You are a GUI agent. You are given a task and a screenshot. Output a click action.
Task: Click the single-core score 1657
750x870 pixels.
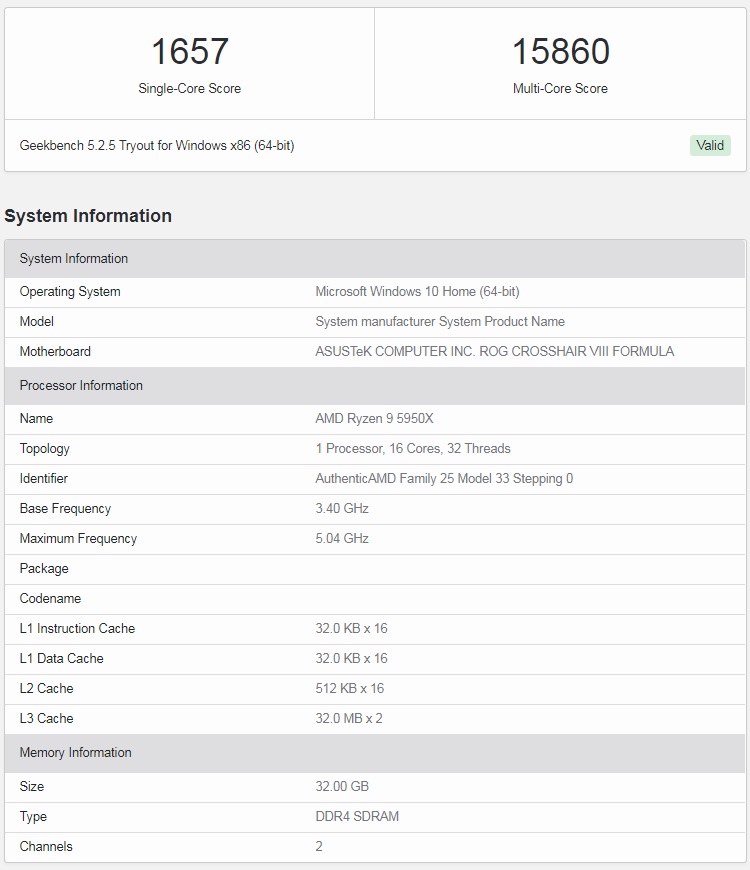190,52
